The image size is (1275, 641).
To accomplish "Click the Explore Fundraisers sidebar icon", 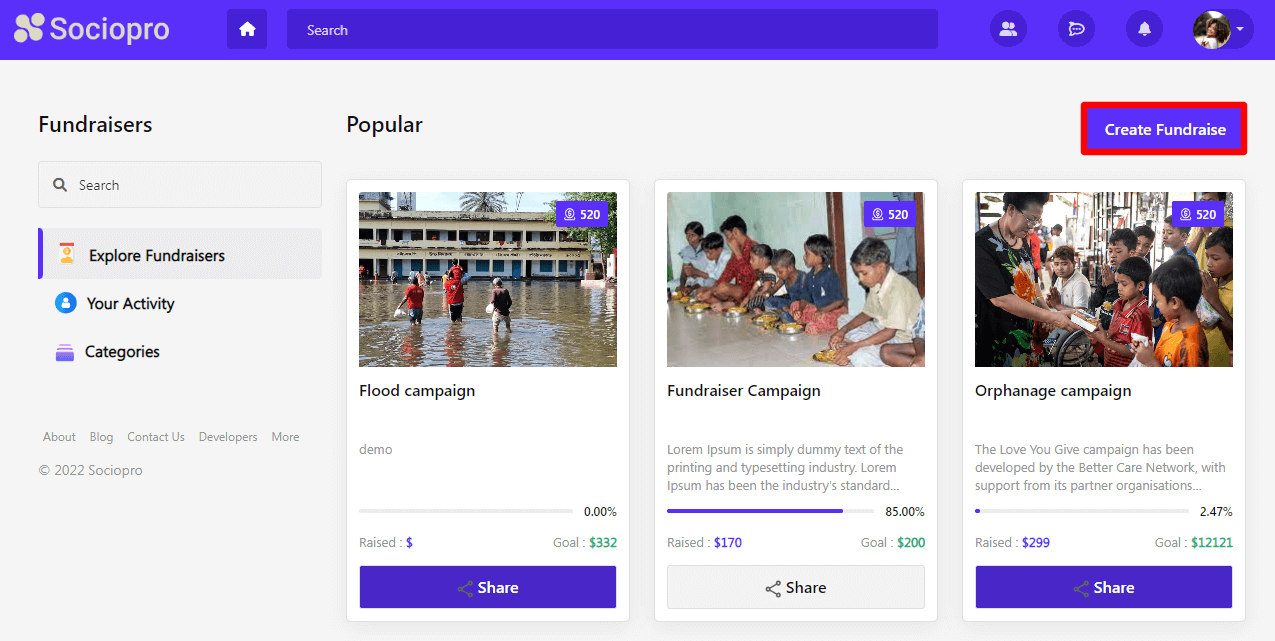I will tap(66, 254).
